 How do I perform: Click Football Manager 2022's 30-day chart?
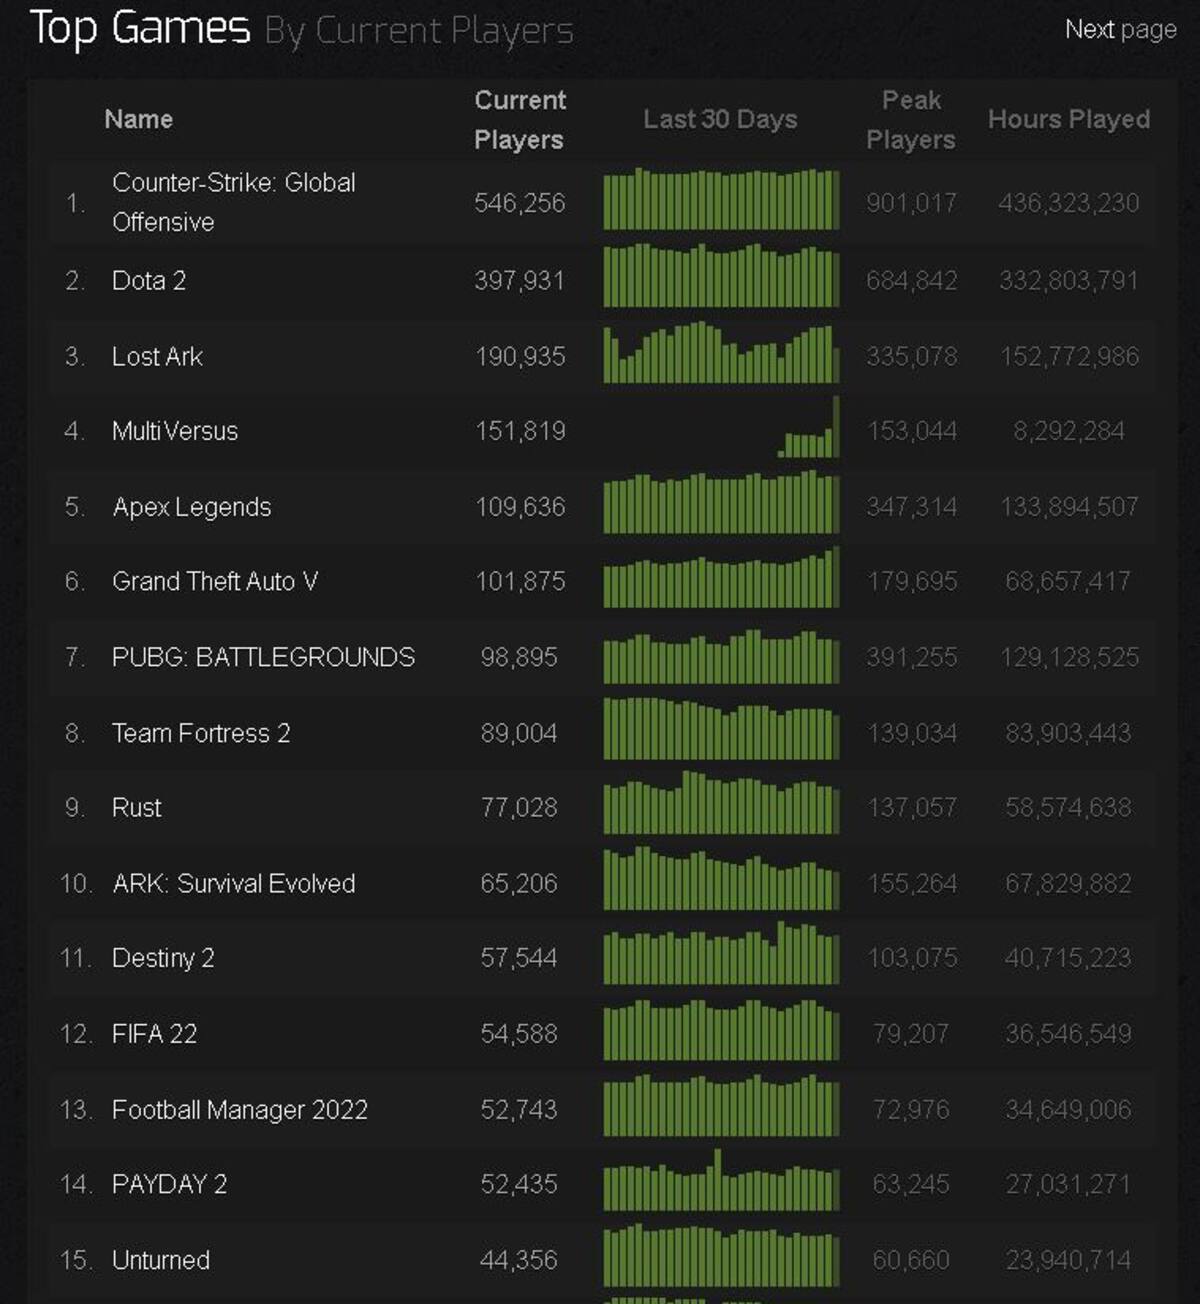pyautogui.click(x=721, y=1105)
